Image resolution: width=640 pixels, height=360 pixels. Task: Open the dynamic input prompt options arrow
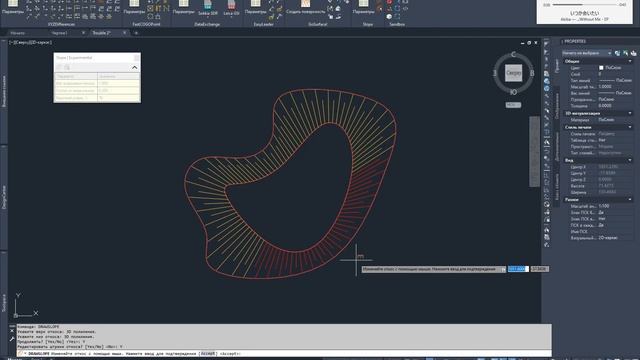point(503,269)
